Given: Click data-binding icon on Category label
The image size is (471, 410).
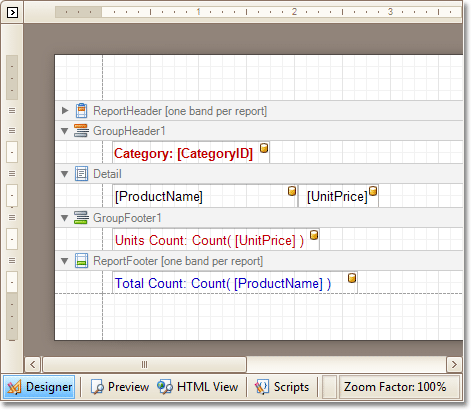Looking at the screenshot, I should [264, 148].
